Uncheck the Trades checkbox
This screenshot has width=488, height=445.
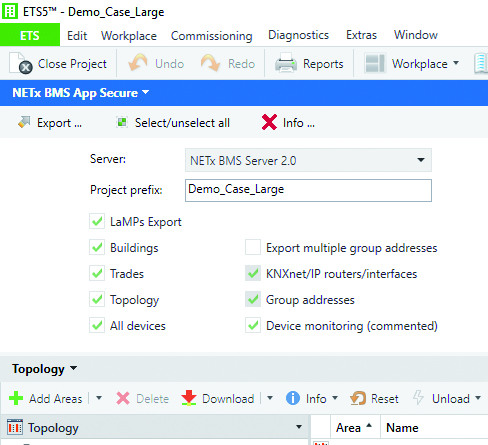[97, 273]
